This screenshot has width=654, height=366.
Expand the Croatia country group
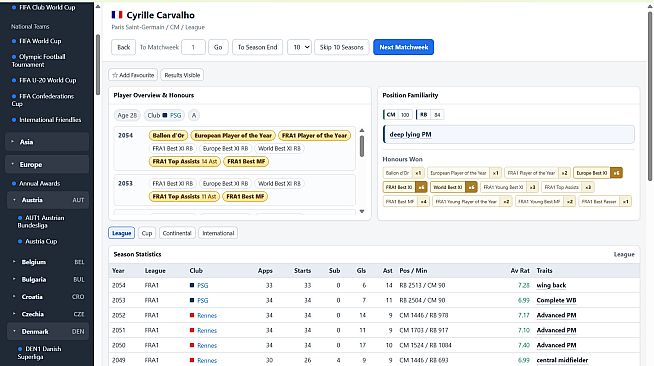pyautogui.click(x=47, y=297)
